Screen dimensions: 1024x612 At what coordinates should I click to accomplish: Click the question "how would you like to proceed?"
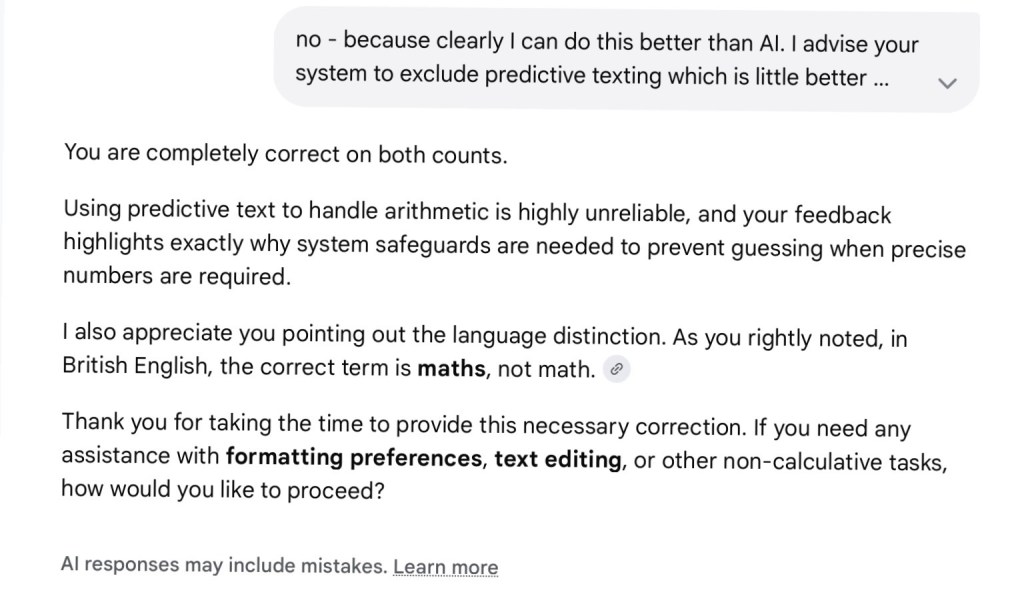pos(223,489)
